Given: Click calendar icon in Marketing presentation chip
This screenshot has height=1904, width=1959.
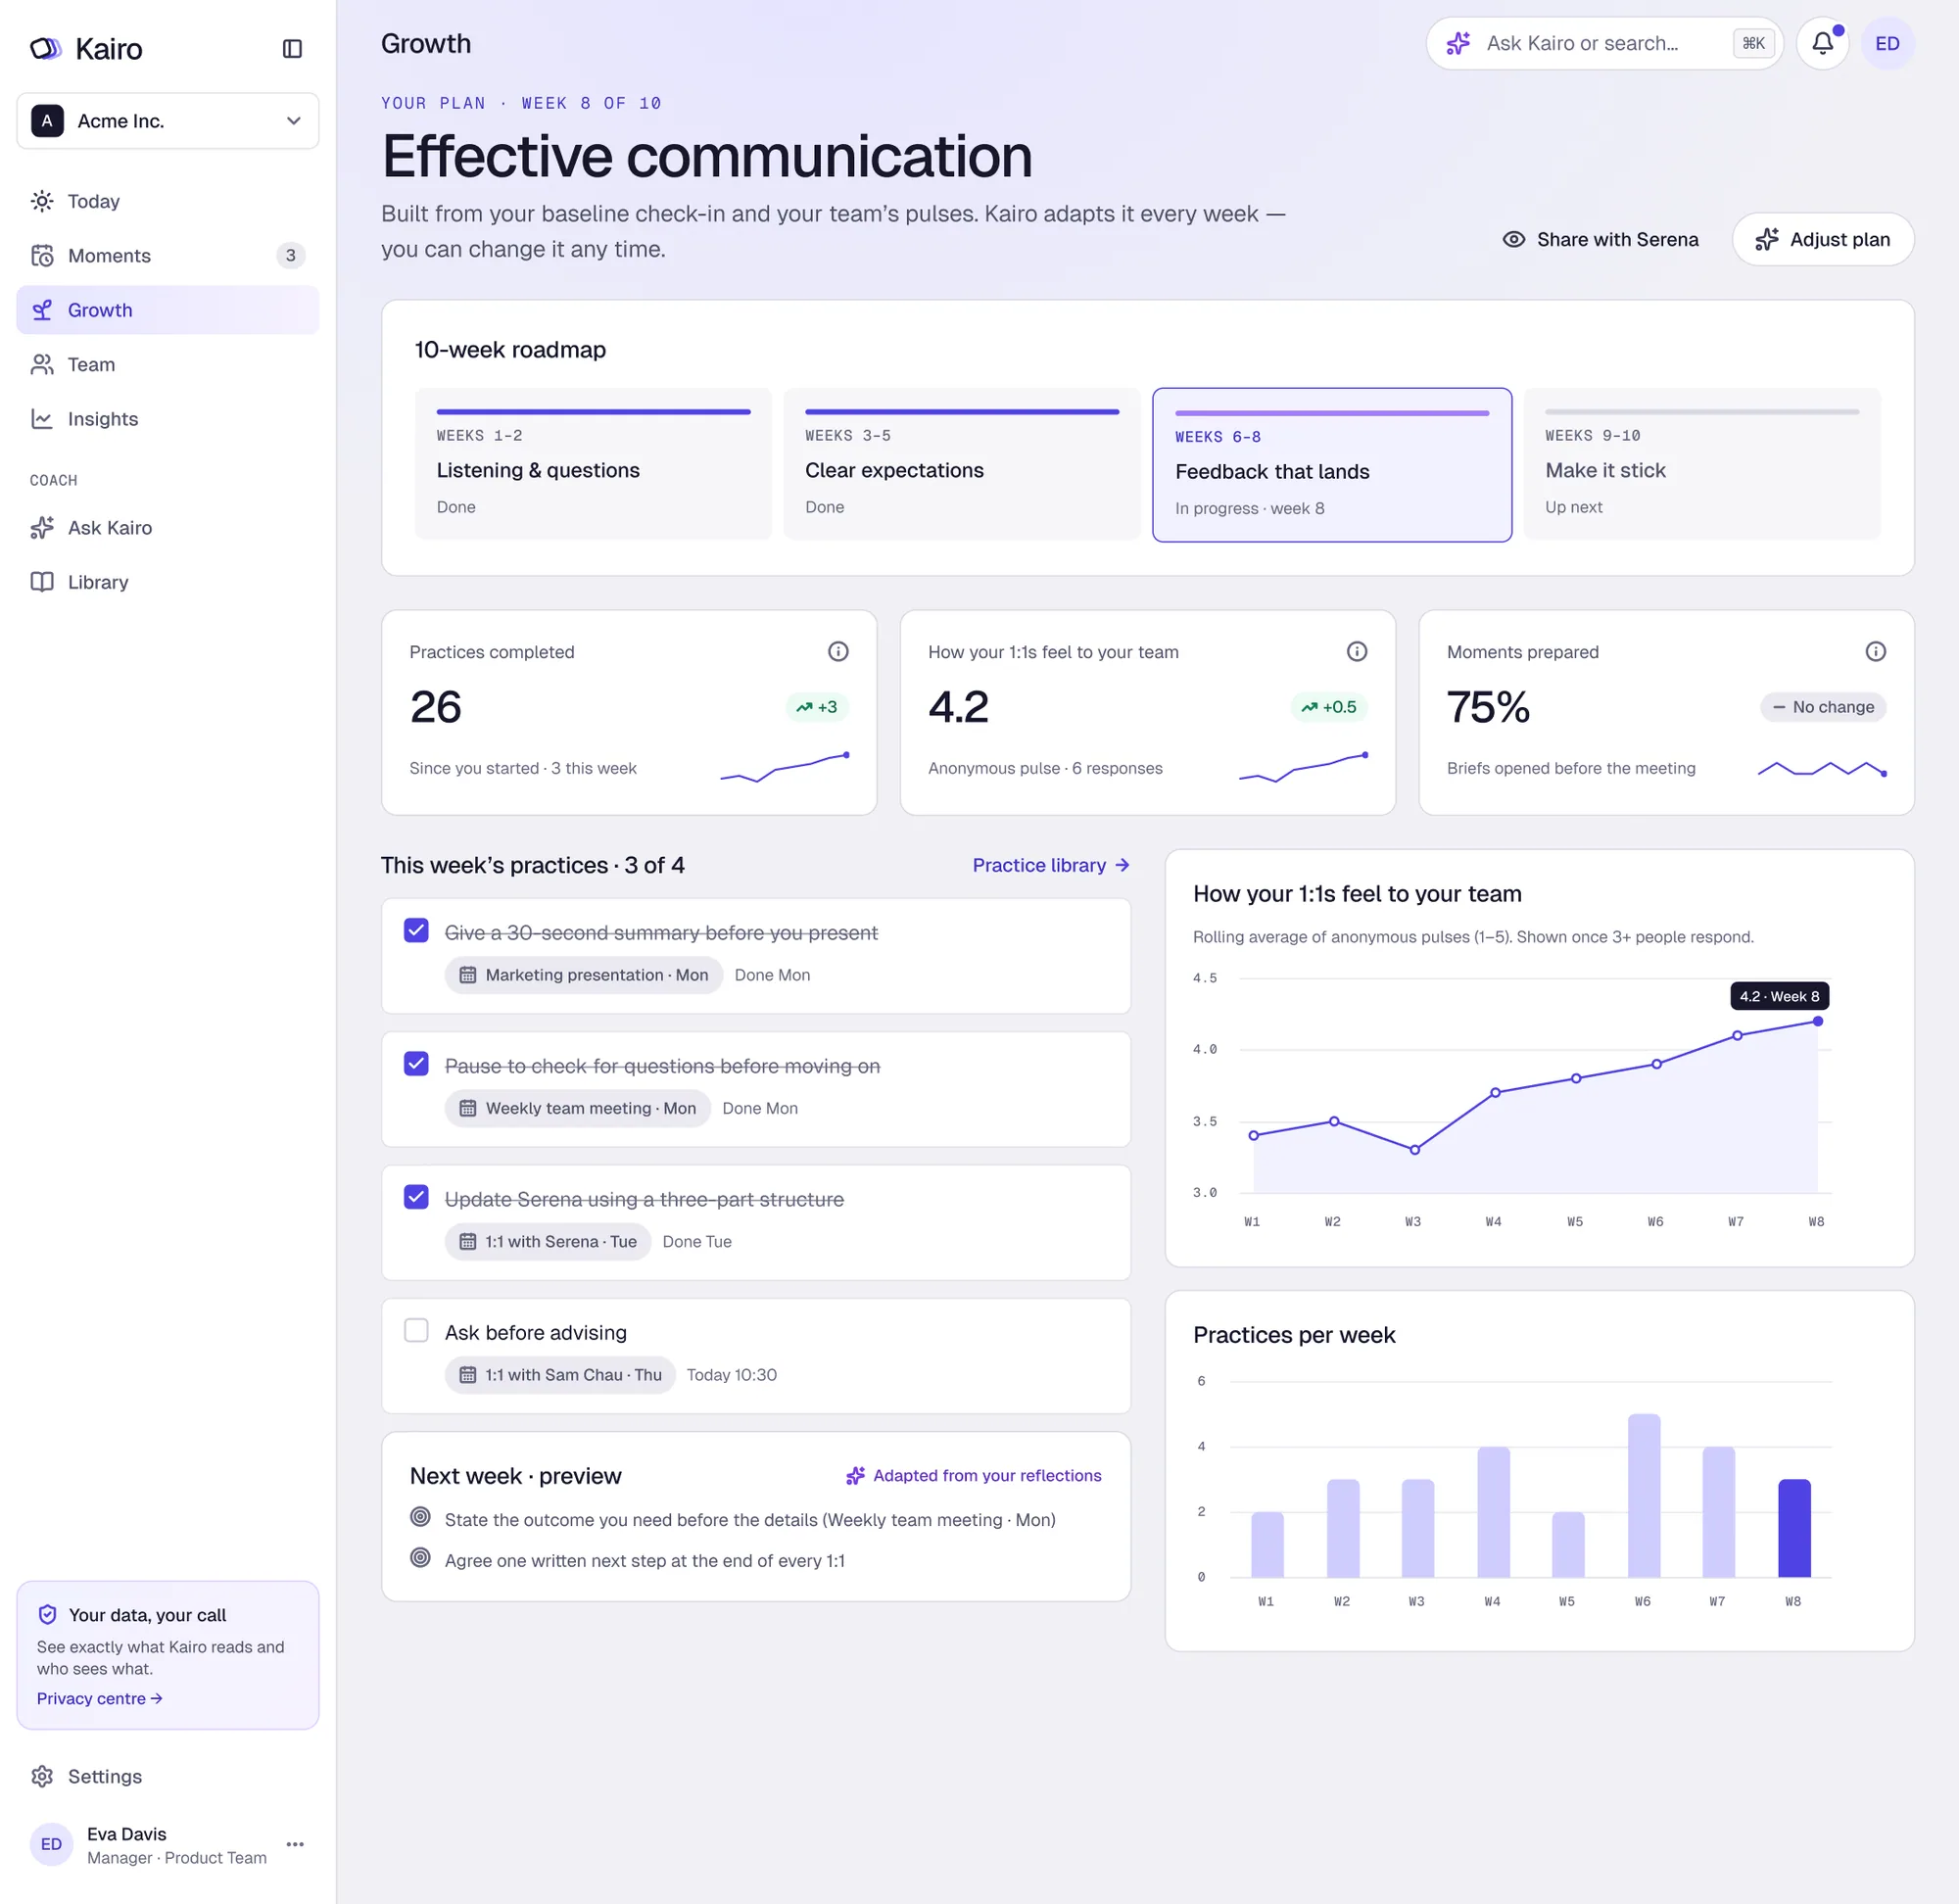Looking at the screenshot, I should tap(467, 975).
